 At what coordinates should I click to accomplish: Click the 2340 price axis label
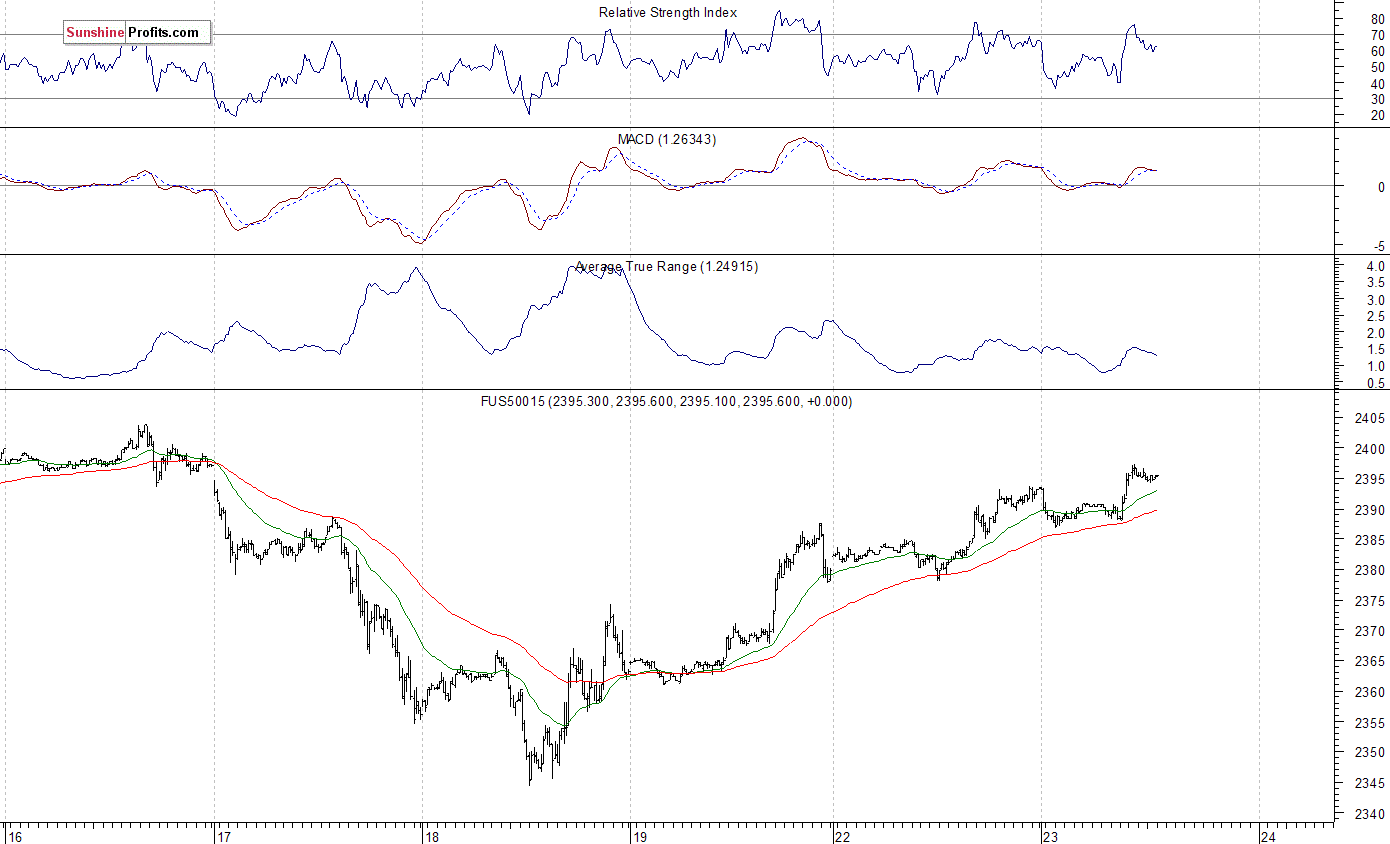point(1370,814)
